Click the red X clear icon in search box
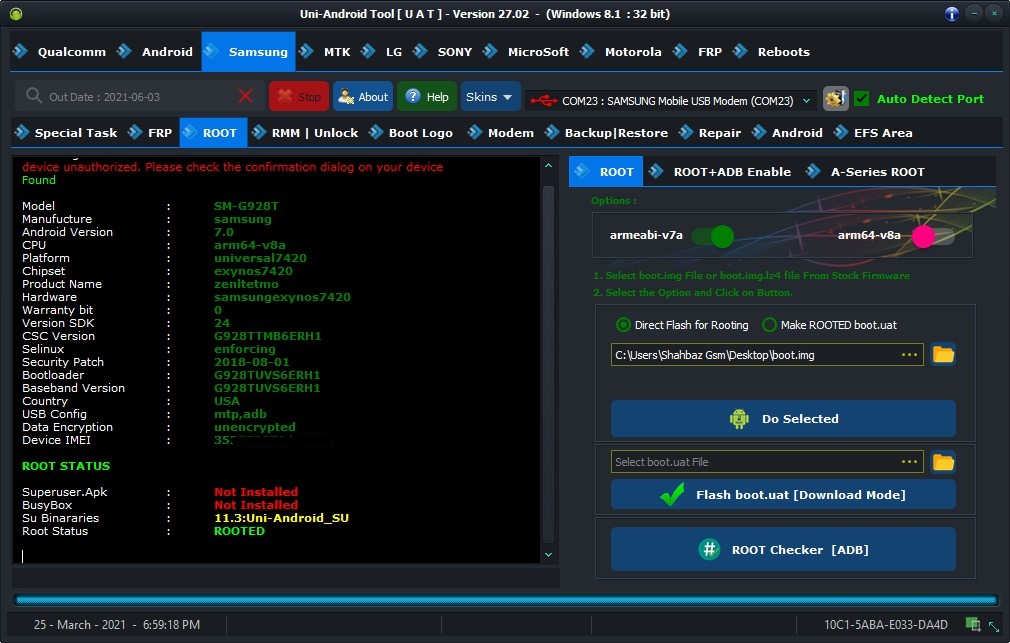1010x643 pixels. (x=245, y=96)
